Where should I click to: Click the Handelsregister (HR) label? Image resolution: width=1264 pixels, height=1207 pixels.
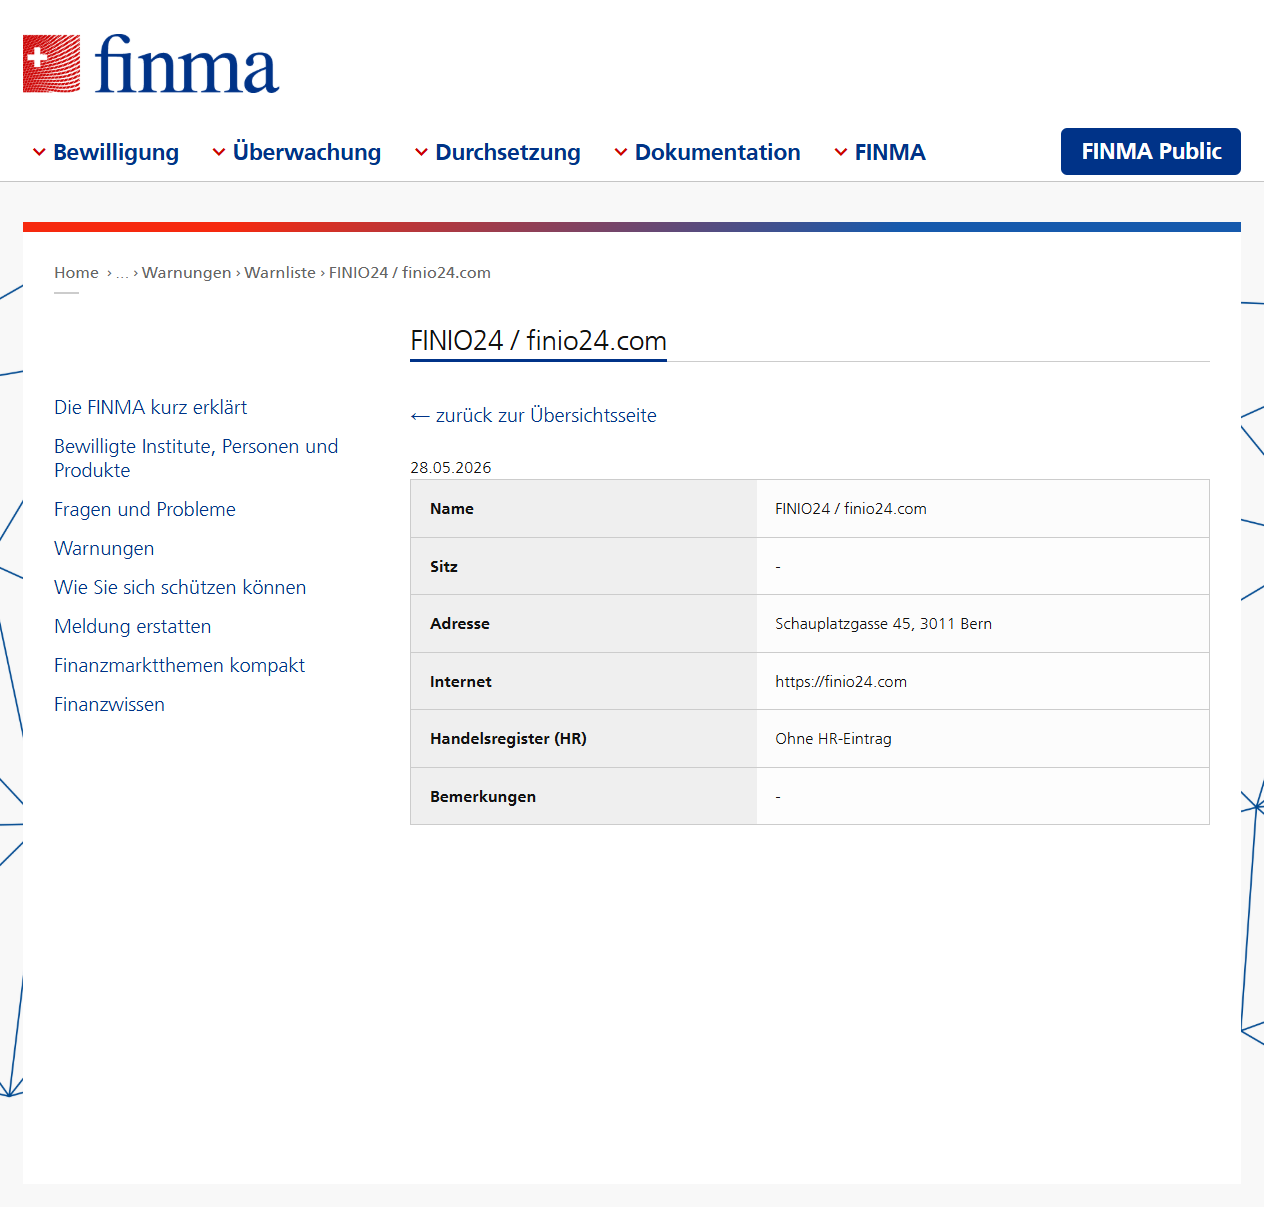click(x=508, y=738)
